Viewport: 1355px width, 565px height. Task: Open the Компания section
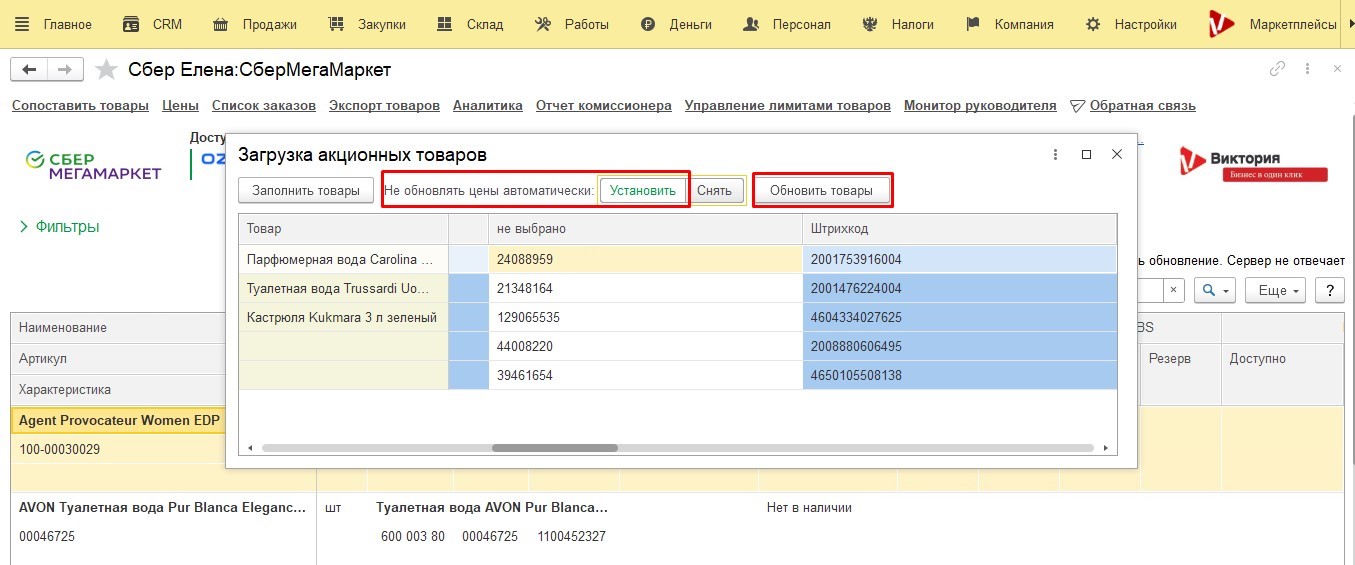[1009, 24]
